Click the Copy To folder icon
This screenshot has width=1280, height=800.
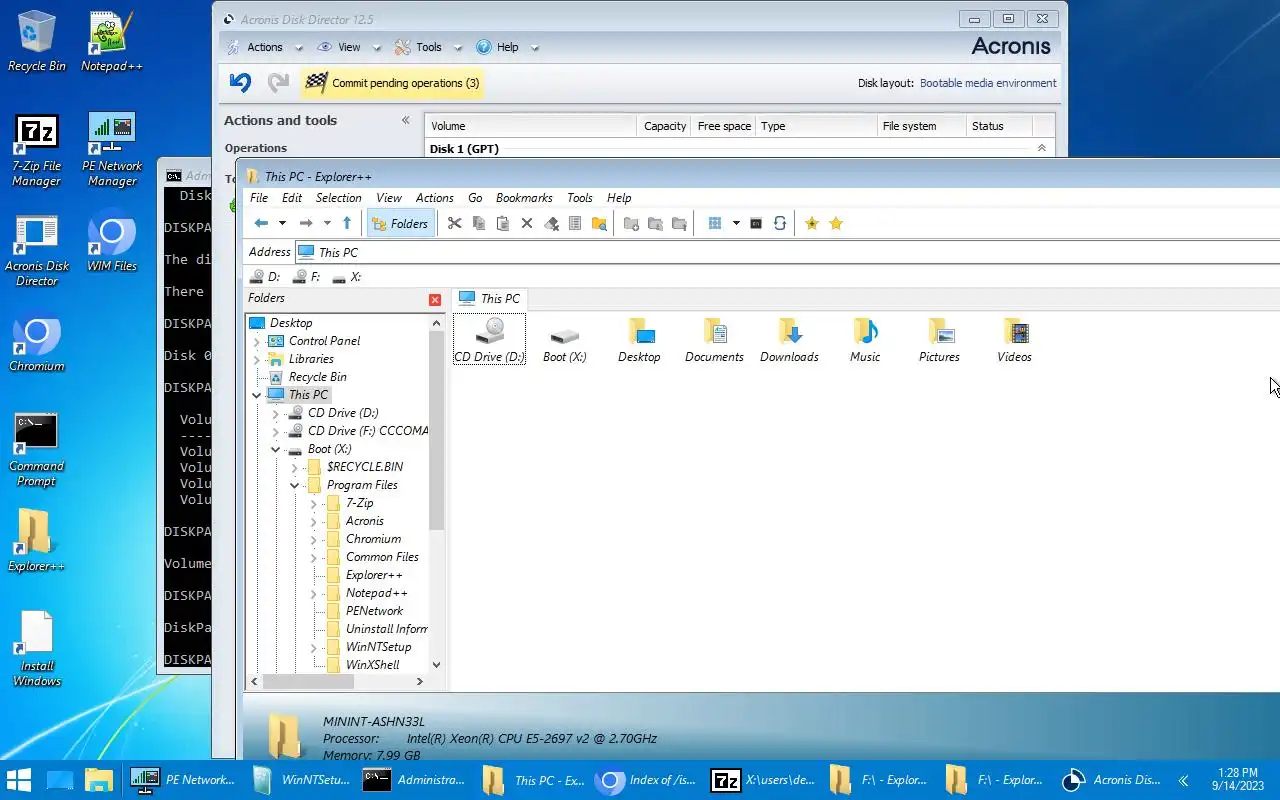(x=655, y=223)
